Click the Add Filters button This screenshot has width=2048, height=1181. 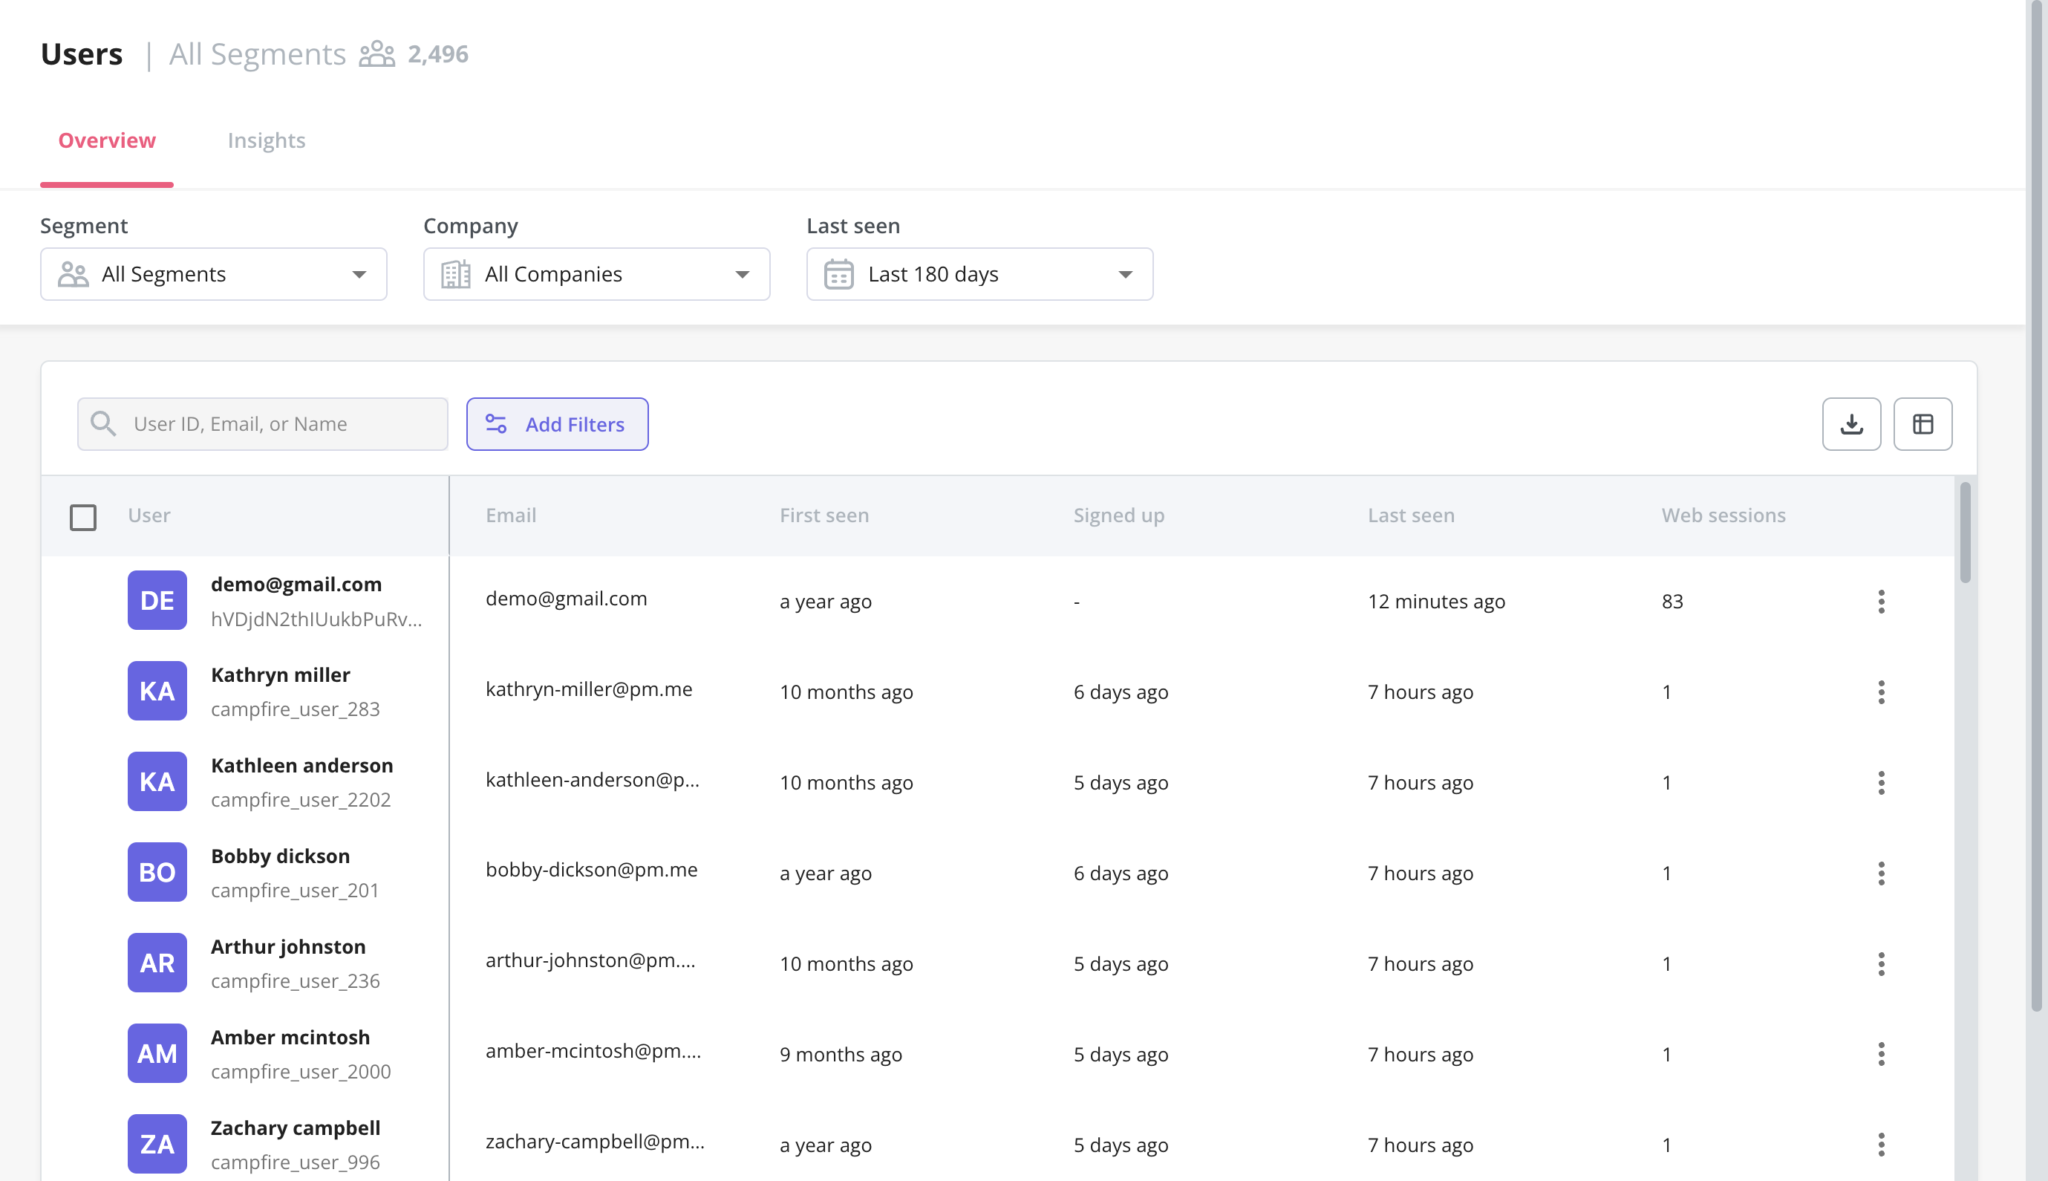[x=557, y=423]
